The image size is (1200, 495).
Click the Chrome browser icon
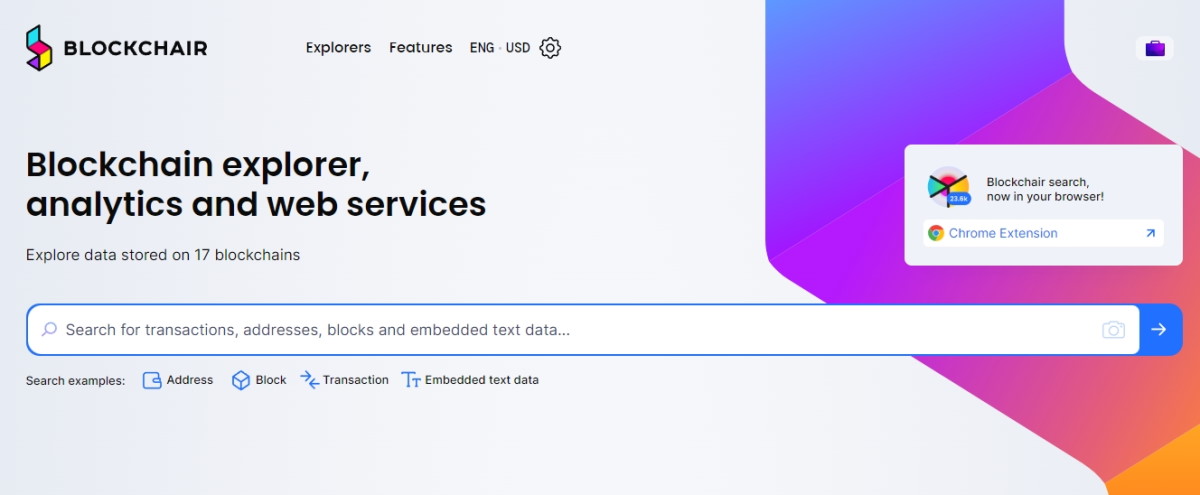[x=936, y=233]
